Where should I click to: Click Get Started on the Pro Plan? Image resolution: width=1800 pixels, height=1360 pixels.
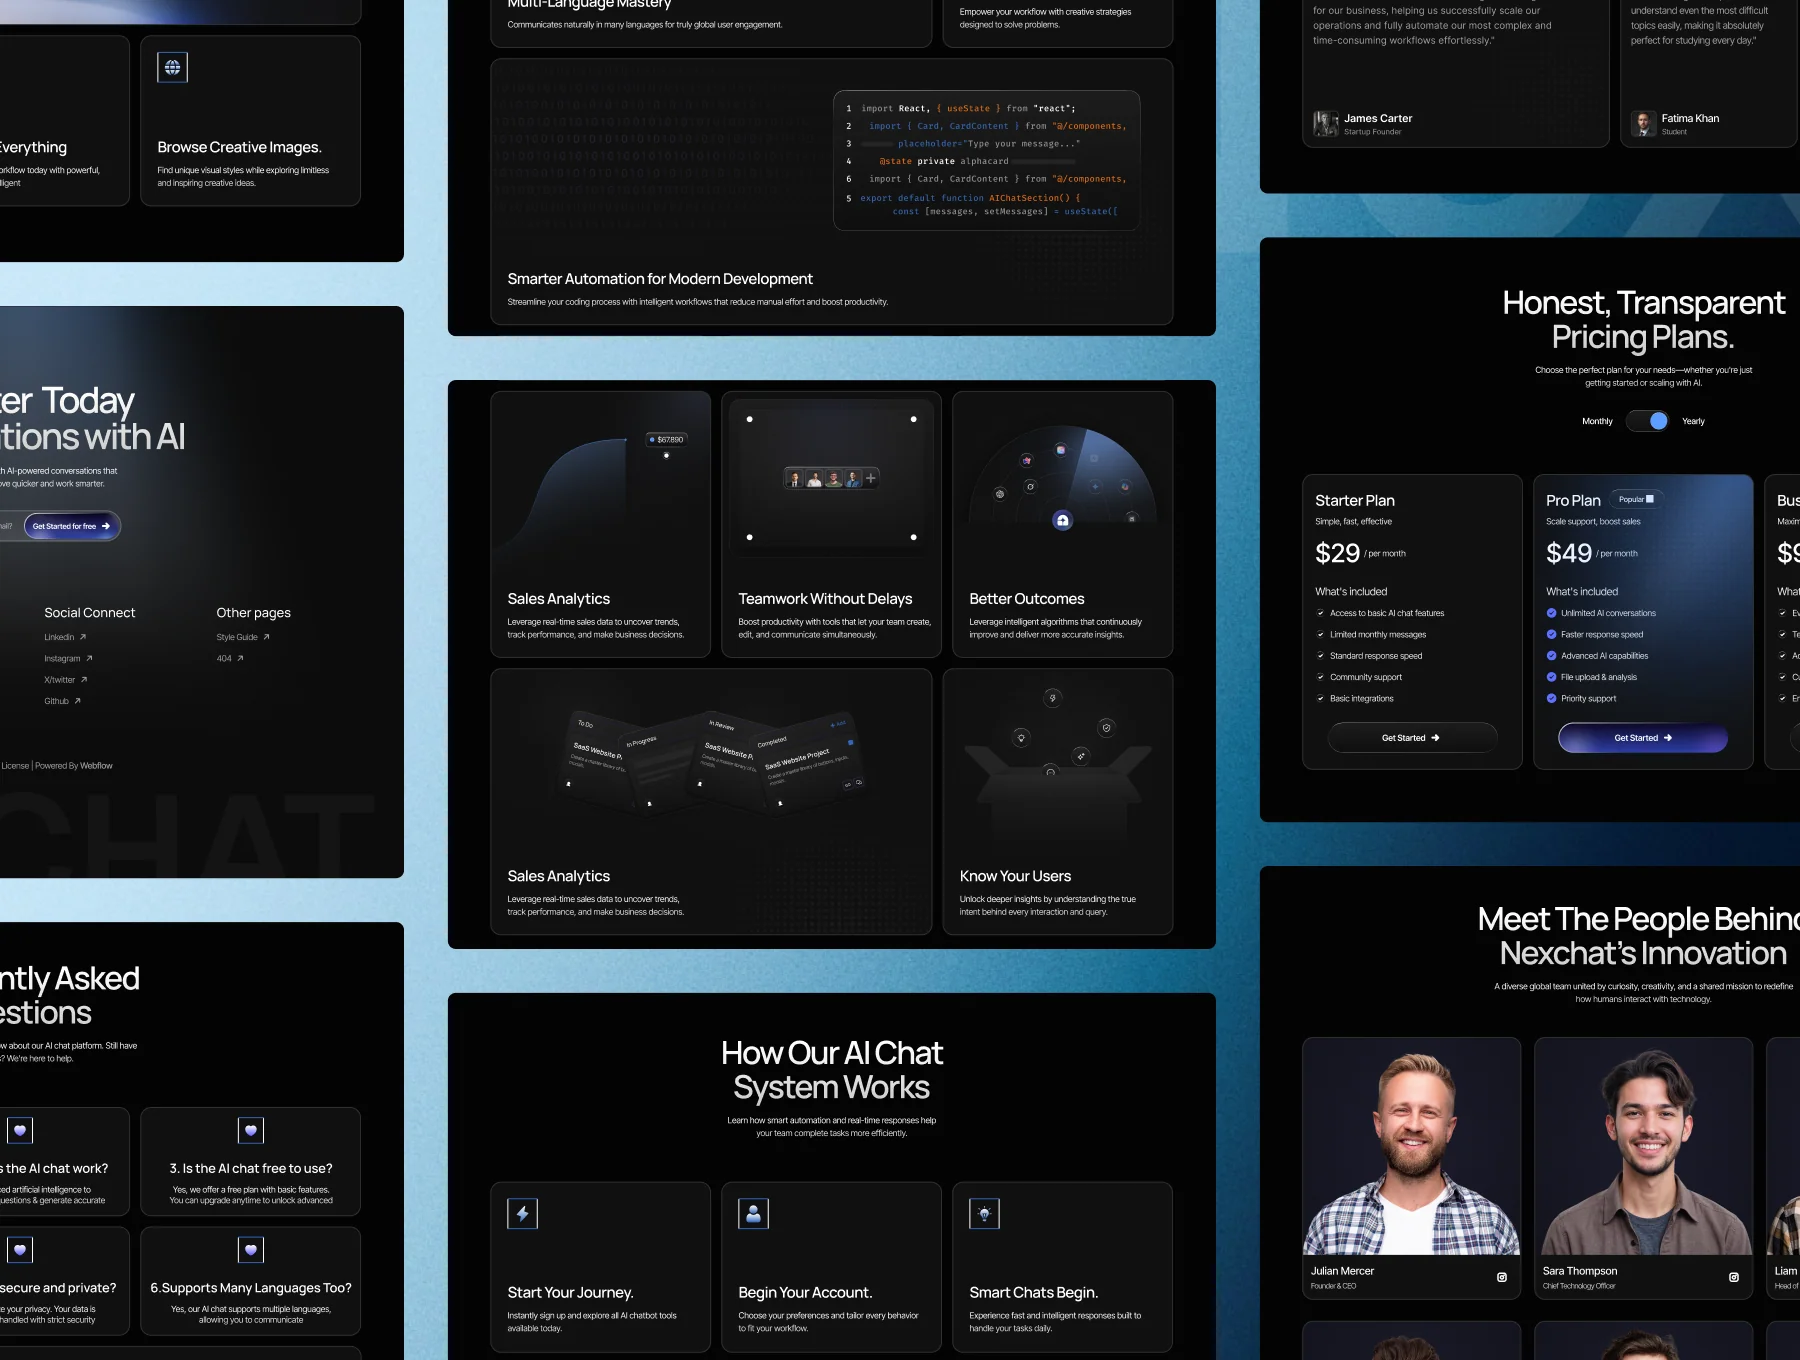[x=1642, y=738]
